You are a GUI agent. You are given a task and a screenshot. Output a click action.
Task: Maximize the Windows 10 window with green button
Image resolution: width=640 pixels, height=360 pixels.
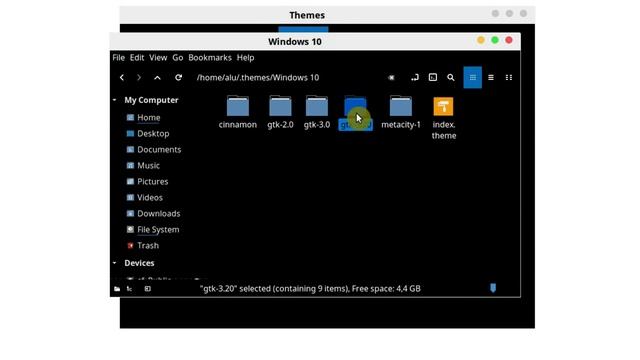[x=495, y=40]
